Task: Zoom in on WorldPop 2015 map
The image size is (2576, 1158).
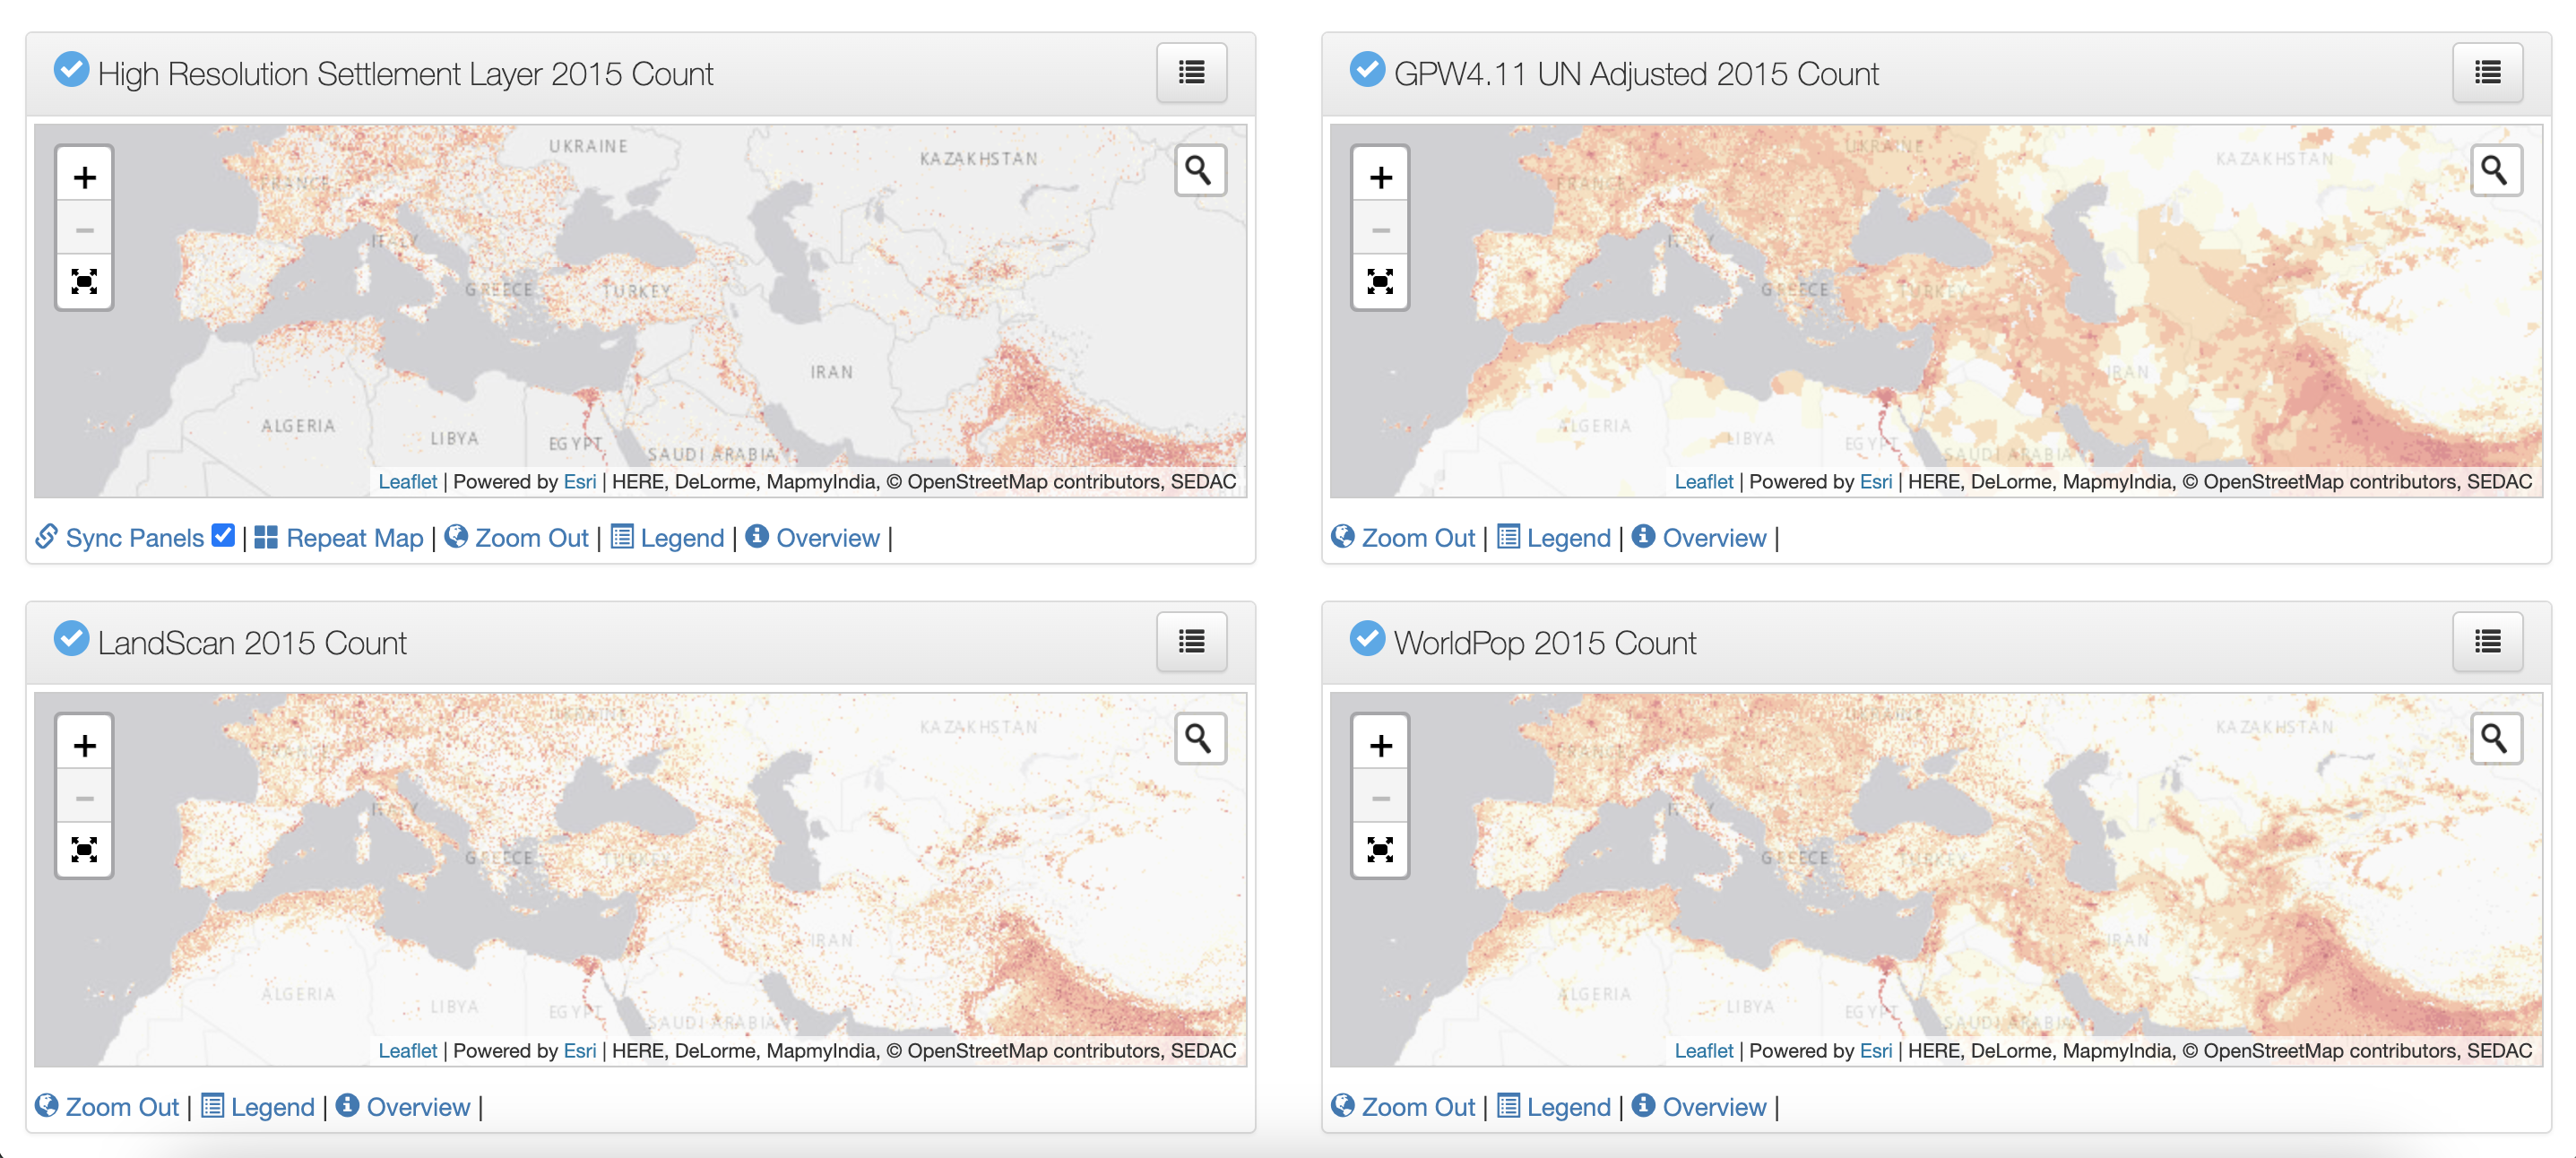Action: coord(1380,745)
